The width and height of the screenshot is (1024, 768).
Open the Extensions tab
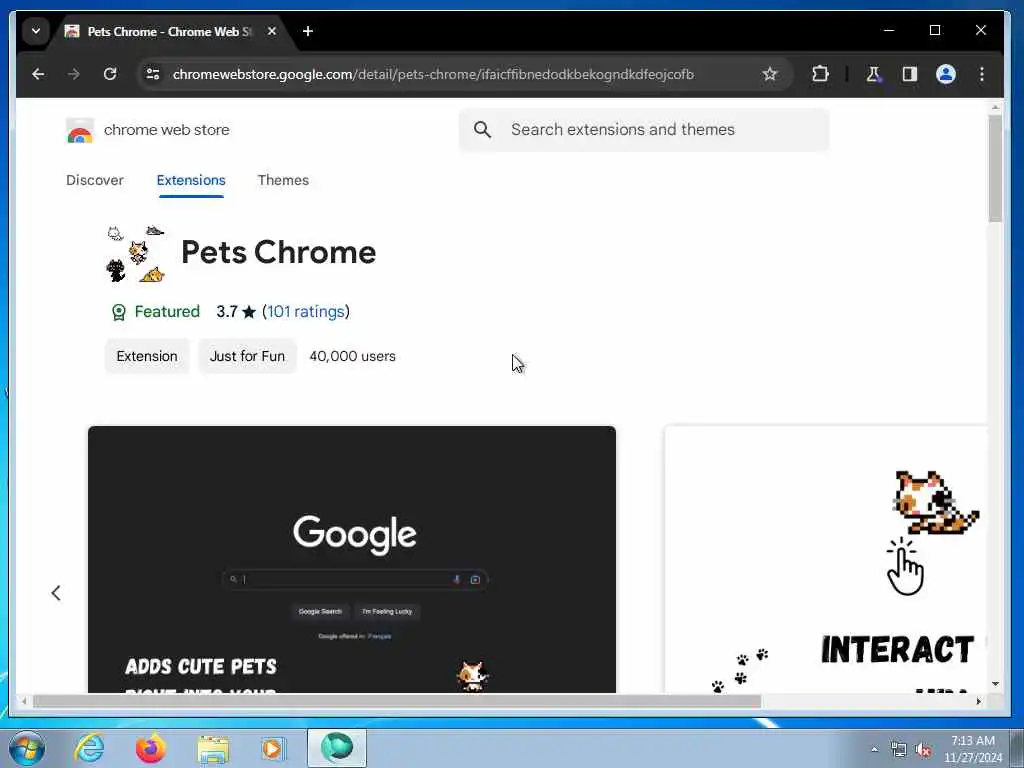pos(191,180)
